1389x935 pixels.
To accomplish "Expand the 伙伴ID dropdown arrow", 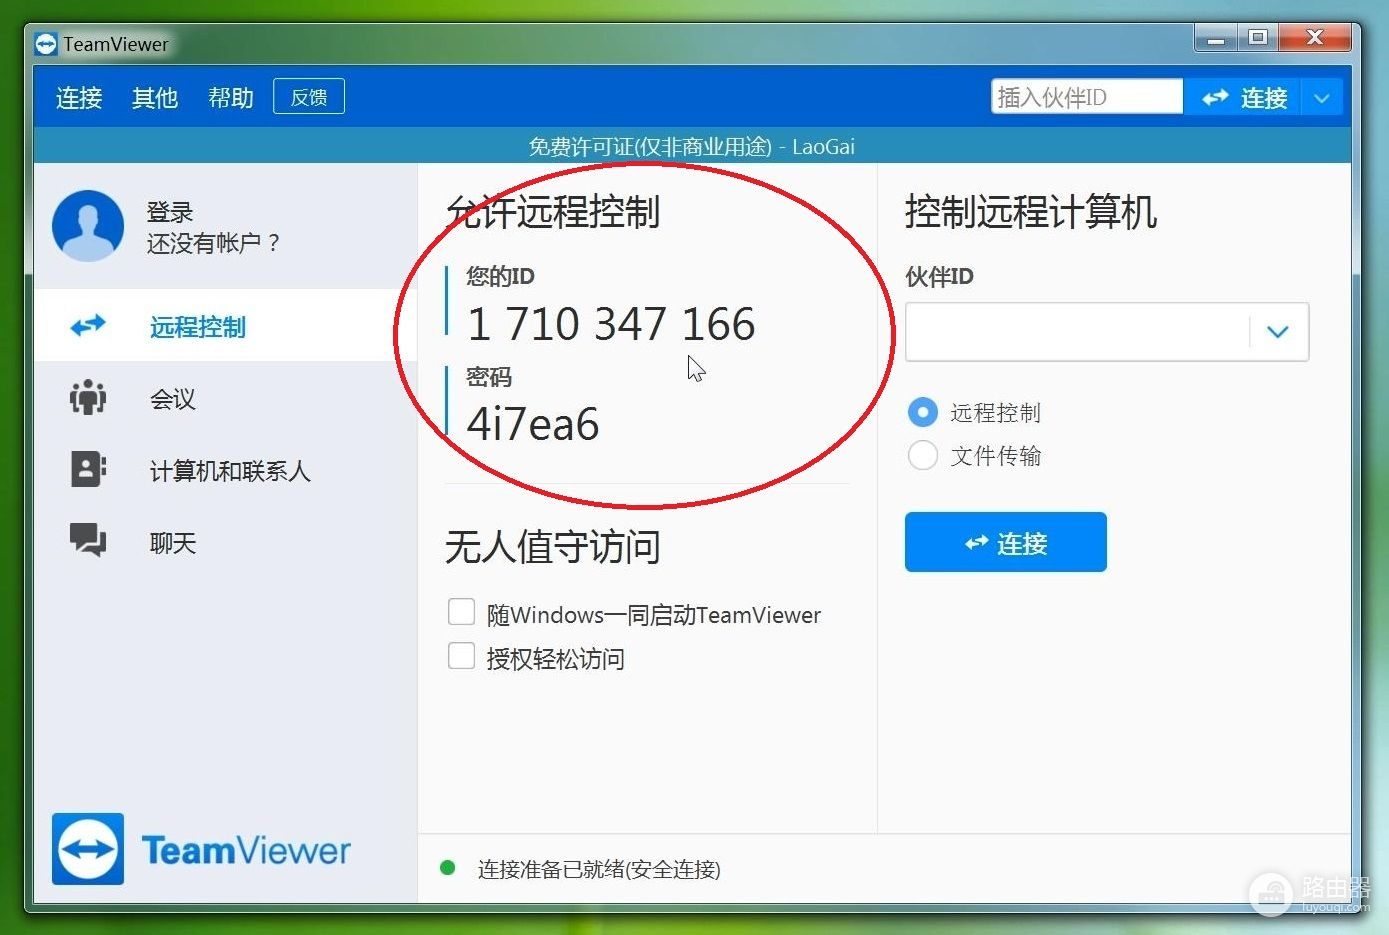I will point(1278,332).
